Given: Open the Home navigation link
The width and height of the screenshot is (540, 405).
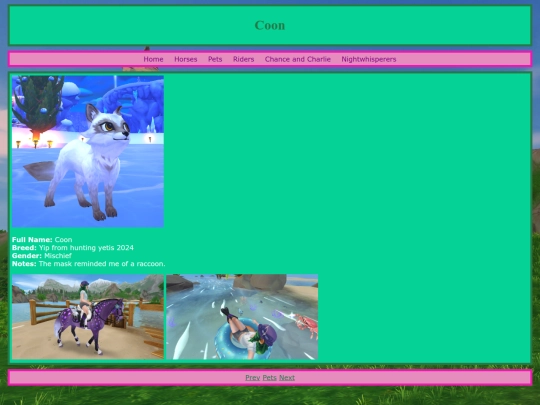Looking at the screenshot, I should pyautogui.click(x=153, y=59).
